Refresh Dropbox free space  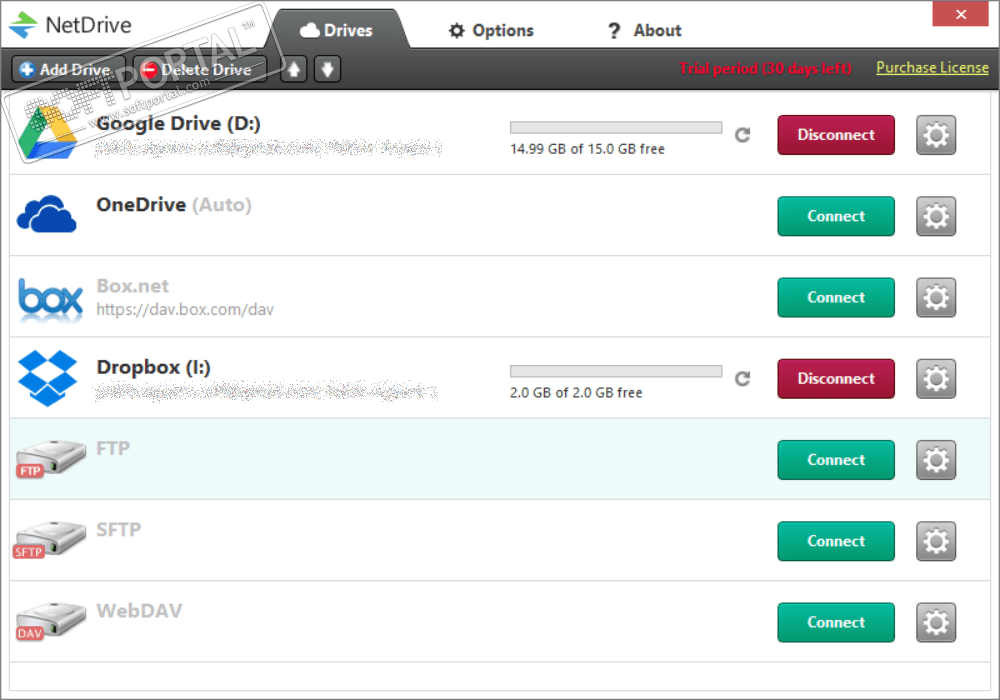click(742, 379)
